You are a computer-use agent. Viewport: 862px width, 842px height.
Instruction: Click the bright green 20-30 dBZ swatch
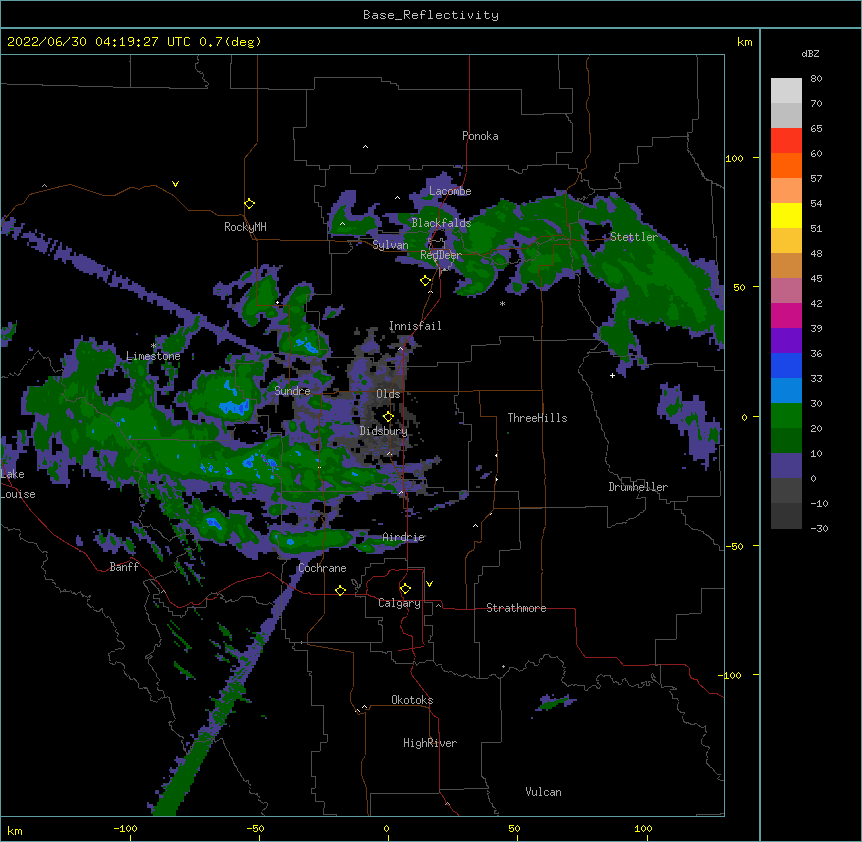tap(786, 416)
